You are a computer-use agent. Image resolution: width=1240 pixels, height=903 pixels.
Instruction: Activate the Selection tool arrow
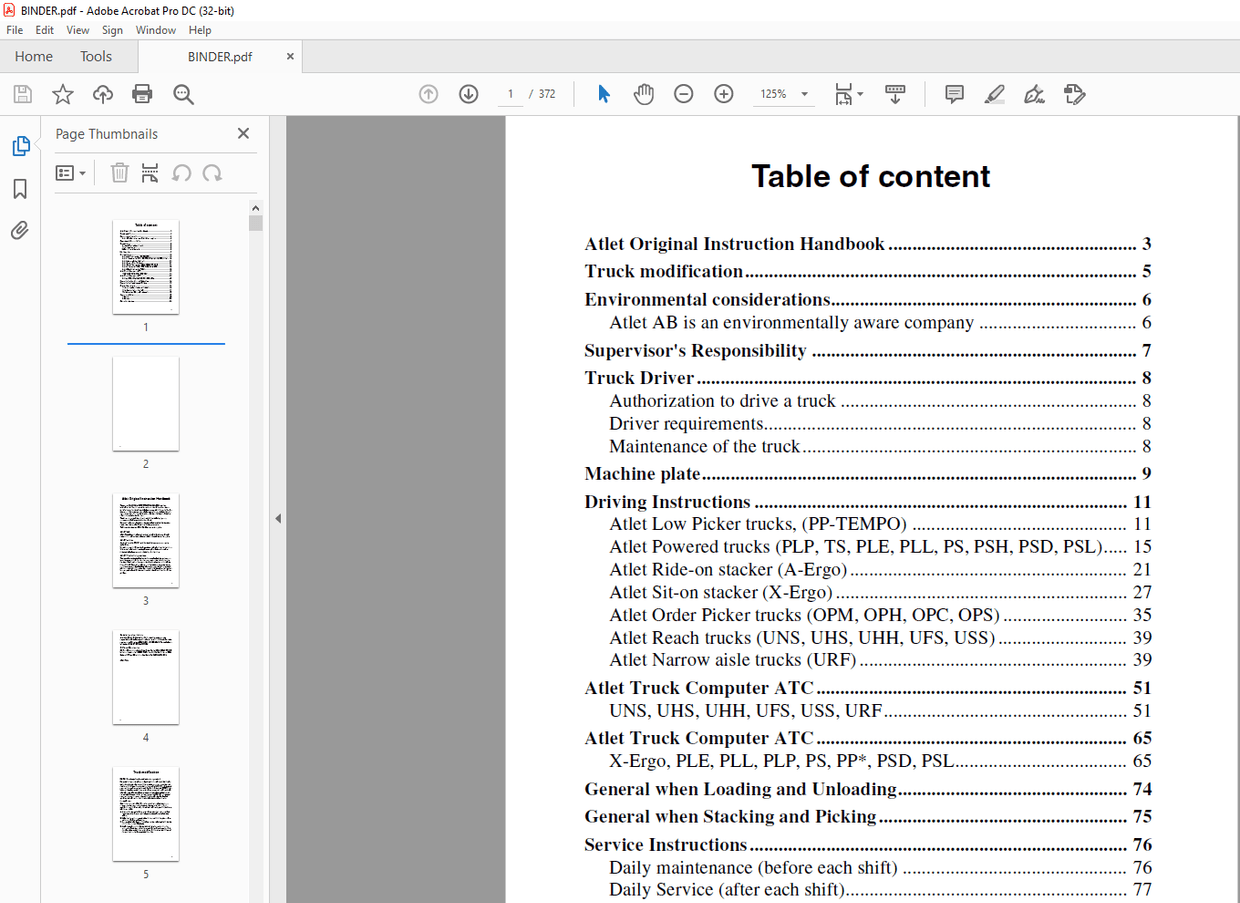point(603,93)
